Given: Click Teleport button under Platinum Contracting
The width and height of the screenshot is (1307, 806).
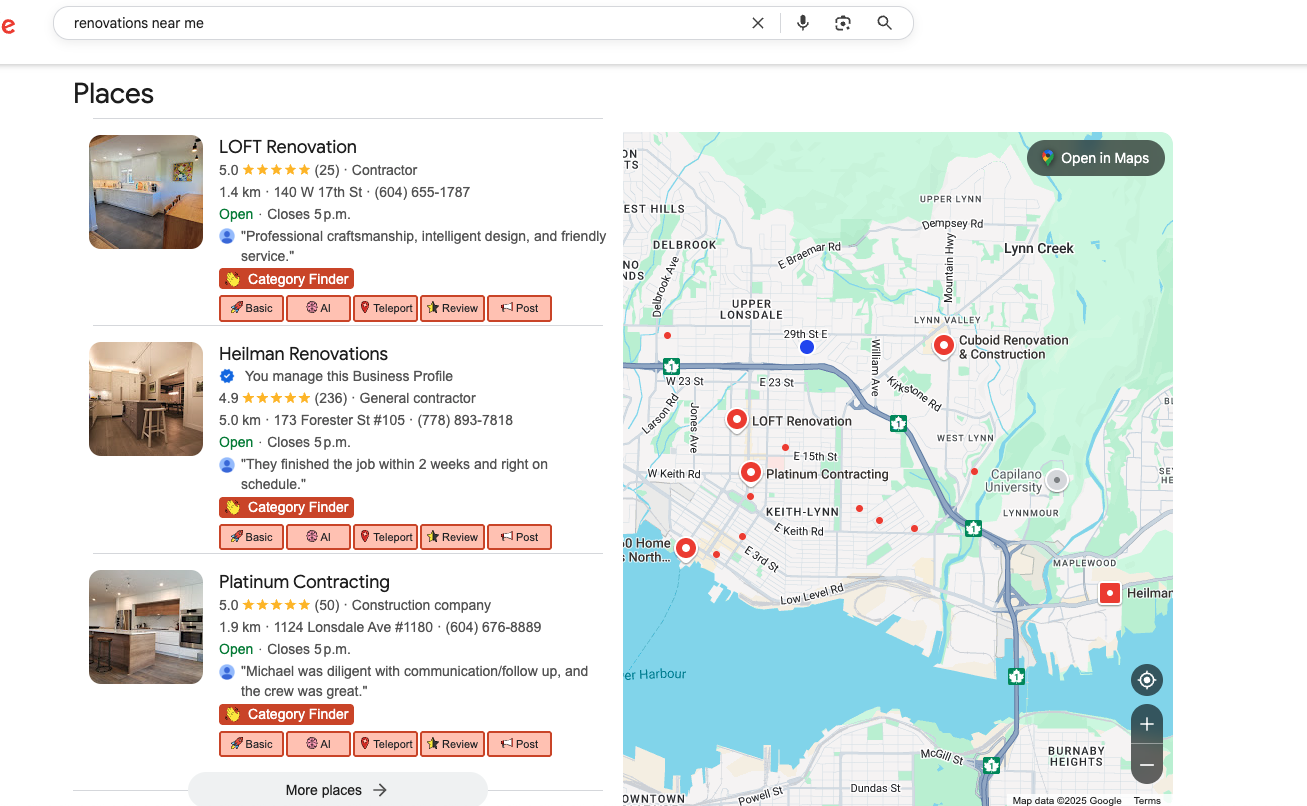Looking at the screenshot, I should [385, 744].
